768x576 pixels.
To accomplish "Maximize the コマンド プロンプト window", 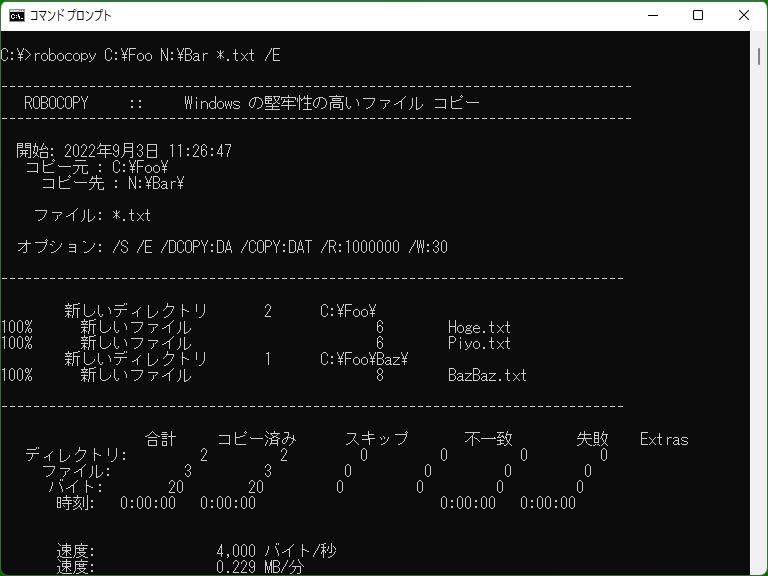I will (x=698, y=15).
